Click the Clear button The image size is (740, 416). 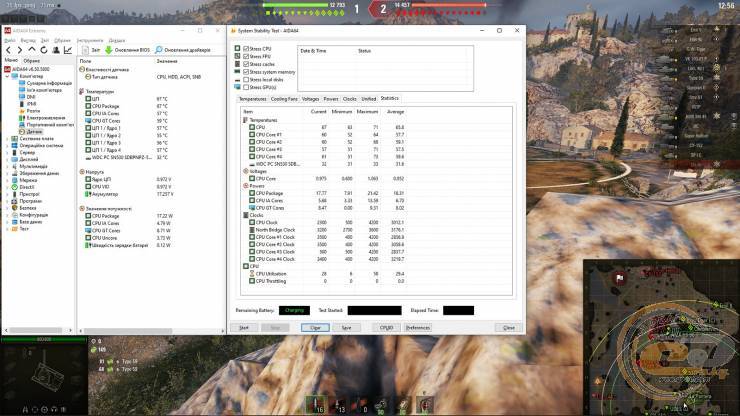point(315,327)
